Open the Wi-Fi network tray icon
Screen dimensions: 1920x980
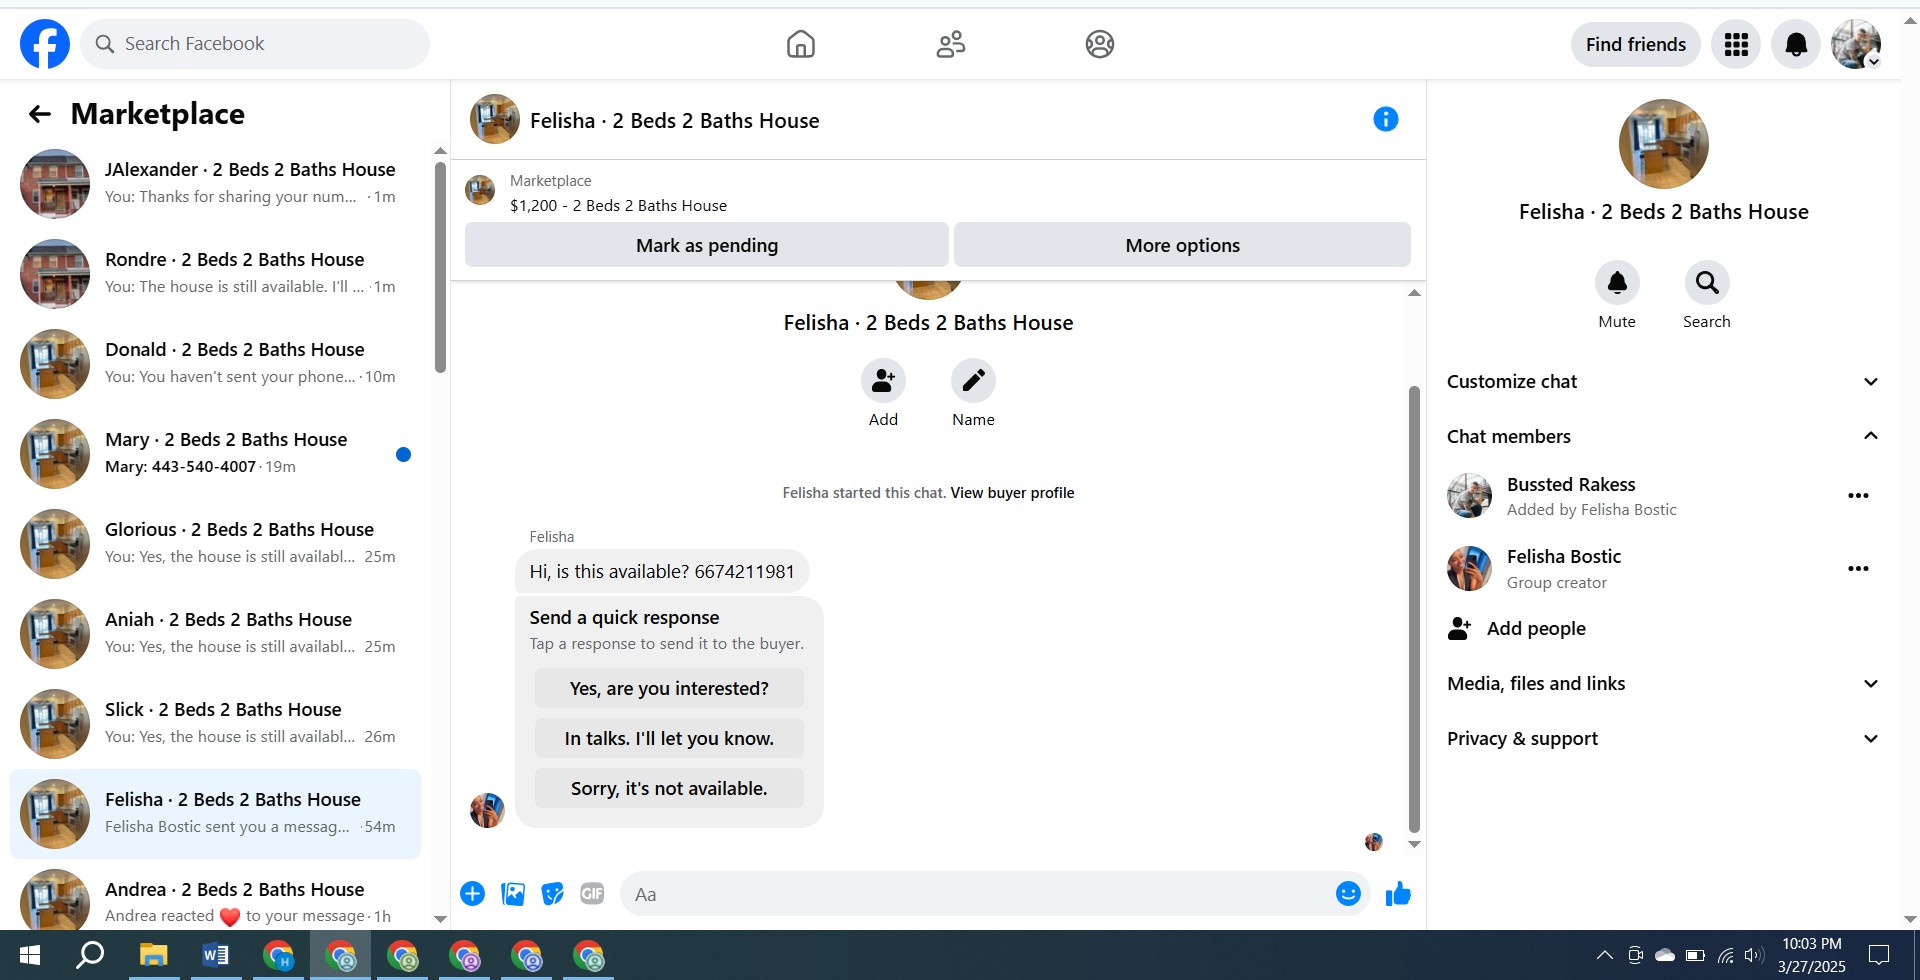click(x=1725, y=955)
